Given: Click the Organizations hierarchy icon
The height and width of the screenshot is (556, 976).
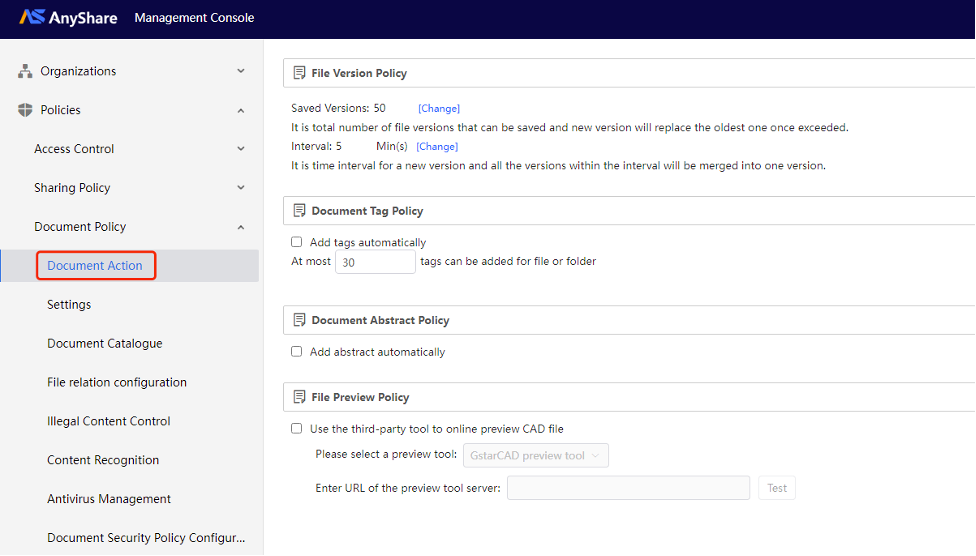Looking at the screenshot, I should pos(25,71).
